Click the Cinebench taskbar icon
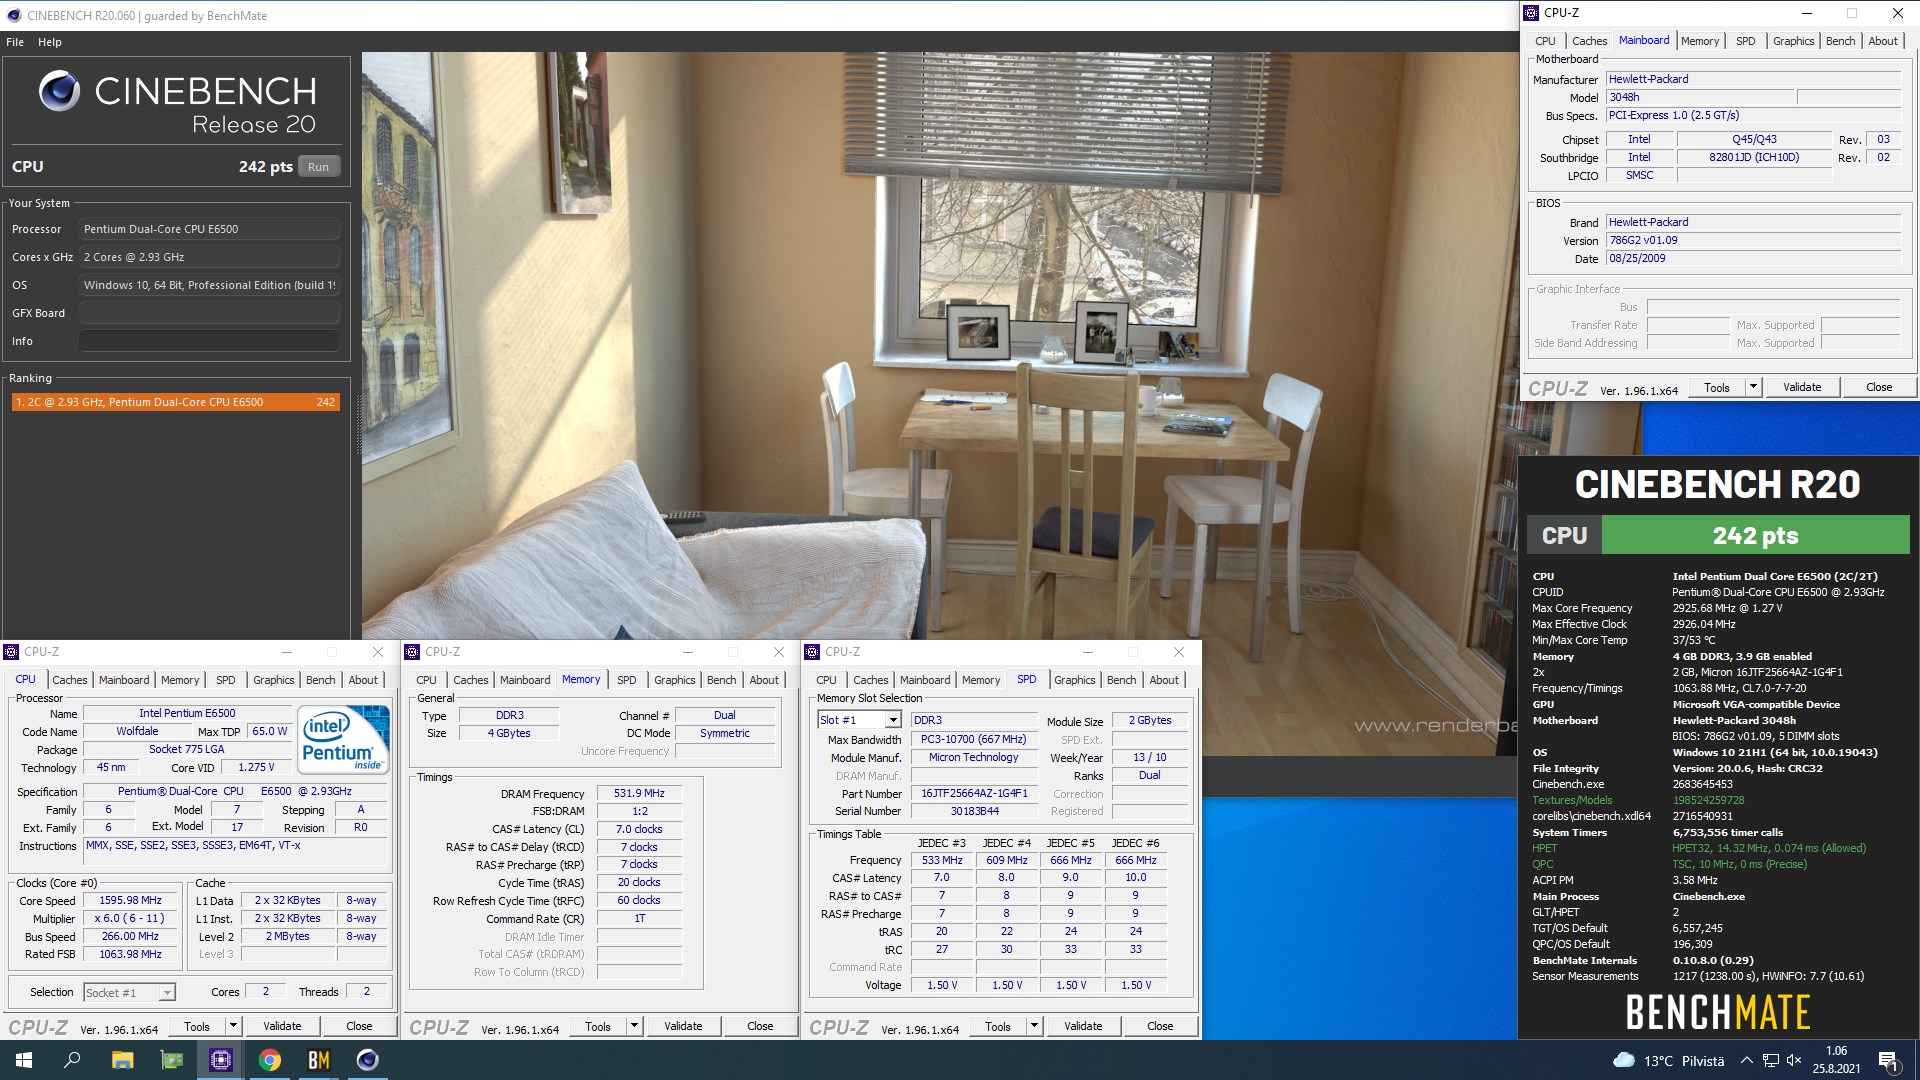Image resolution: width=1920 pixels, height=1080 pixels. click(368, 1060)
